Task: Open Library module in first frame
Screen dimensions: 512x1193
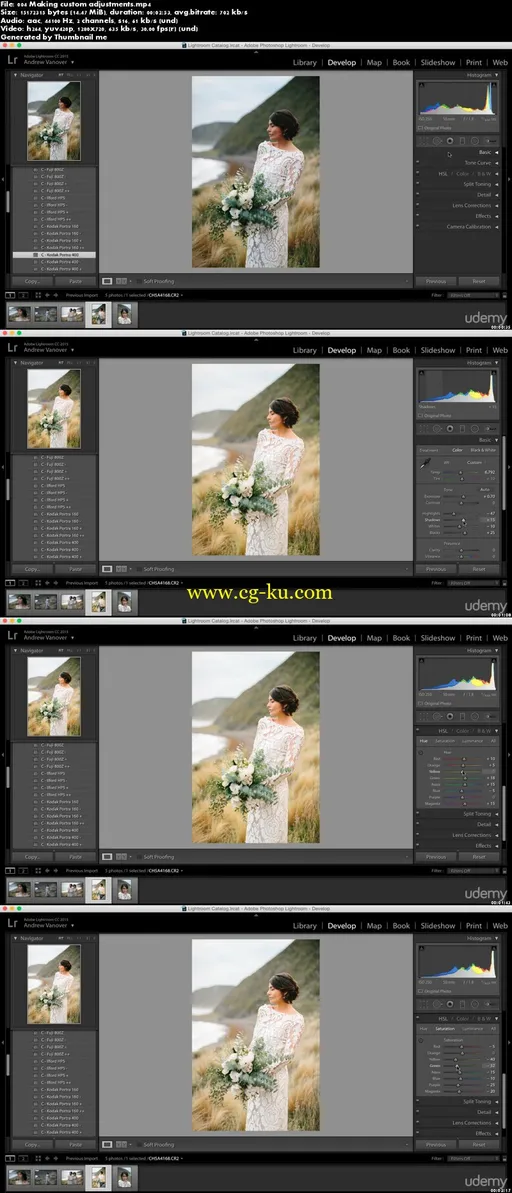Action: 304,62
